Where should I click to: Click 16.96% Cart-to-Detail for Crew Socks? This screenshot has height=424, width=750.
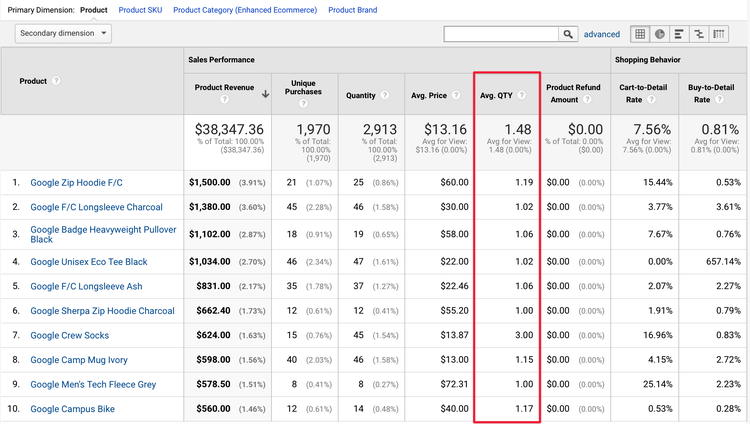point(658,335)
